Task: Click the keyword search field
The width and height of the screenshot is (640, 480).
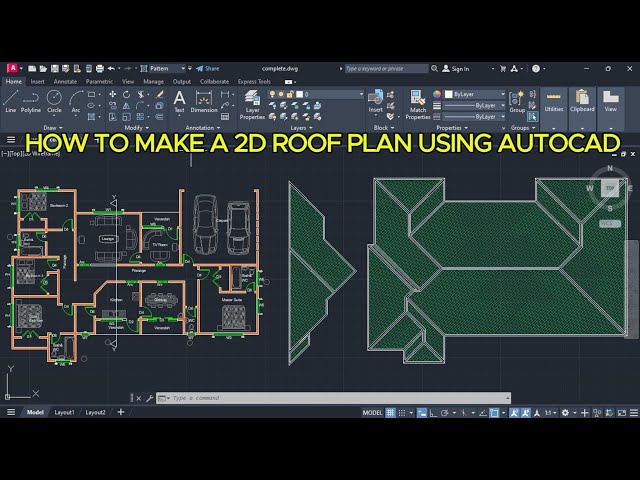Action: tap(386, 69)
